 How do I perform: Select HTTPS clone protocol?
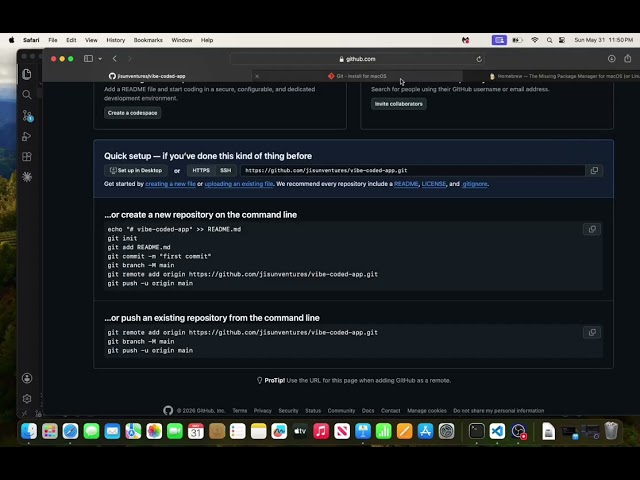click(201, 171)
